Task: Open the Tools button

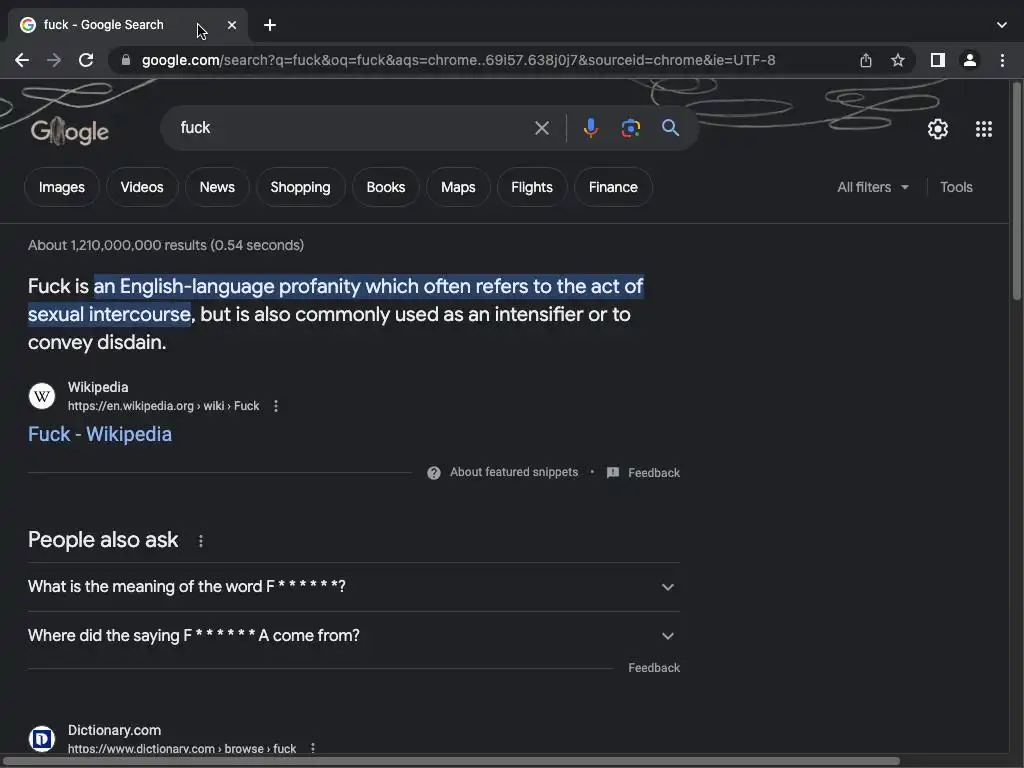Action: tap(956, 187)
